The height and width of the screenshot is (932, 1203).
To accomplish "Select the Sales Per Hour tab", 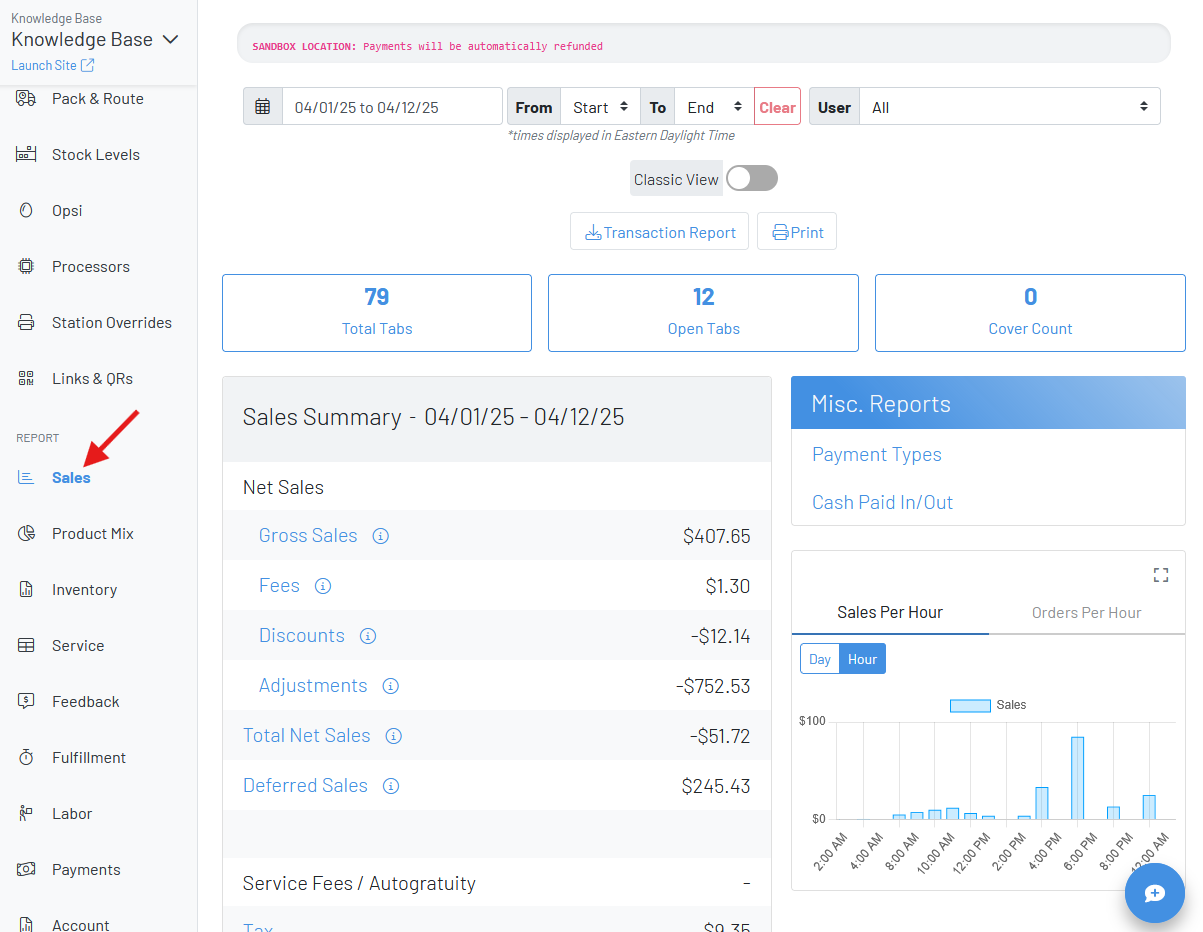I will 889,612.
